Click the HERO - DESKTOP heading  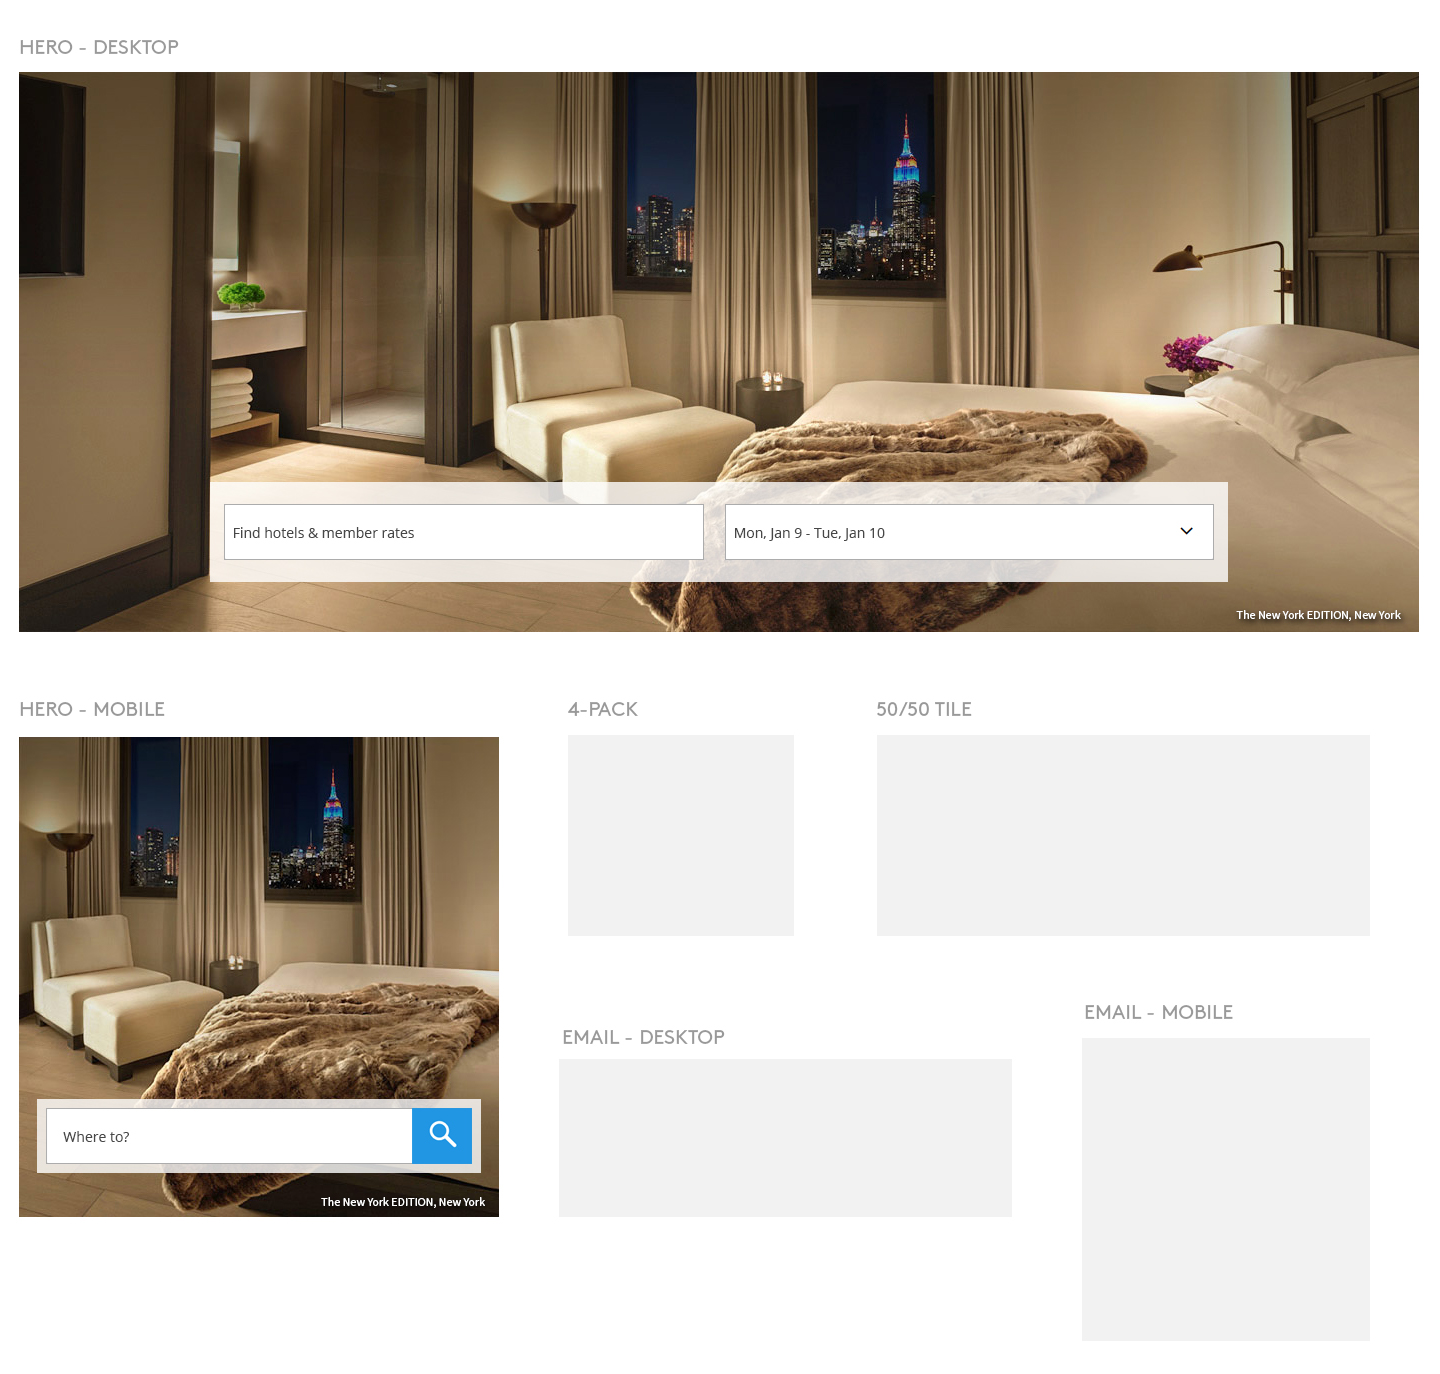99,47
